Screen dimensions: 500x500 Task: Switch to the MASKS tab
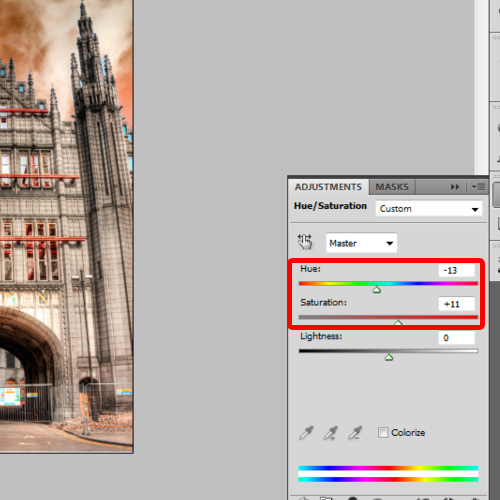392,187
